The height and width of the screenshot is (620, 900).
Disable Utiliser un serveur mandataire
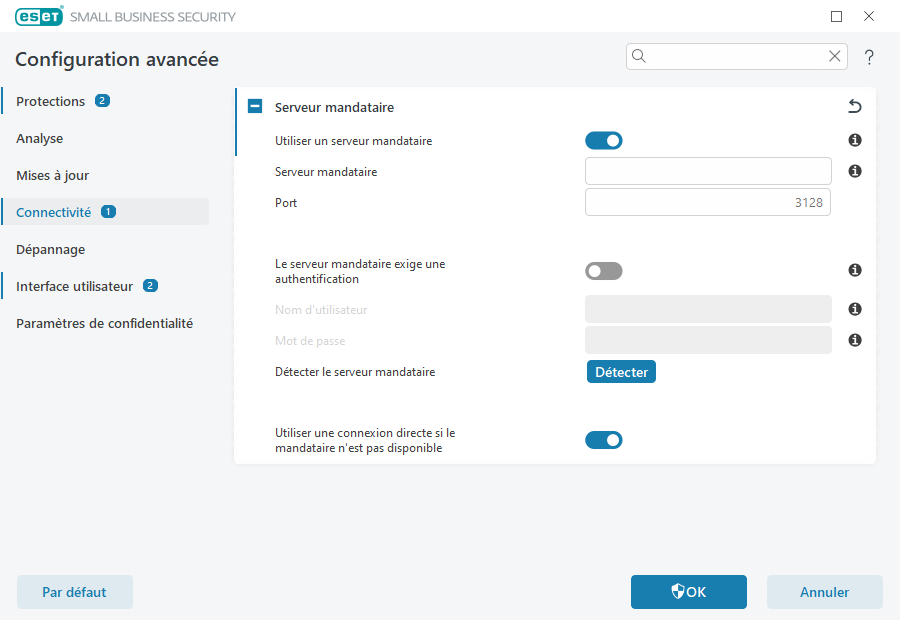pos(604,140)
